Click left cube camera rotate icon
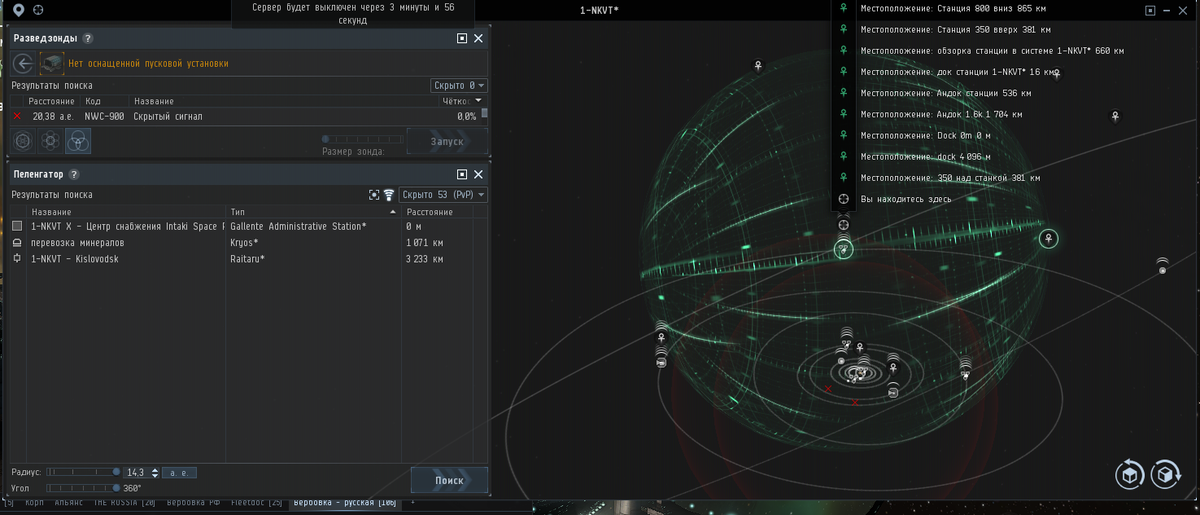Screen dimensions: 1200x515 (x=1130, y=474)
